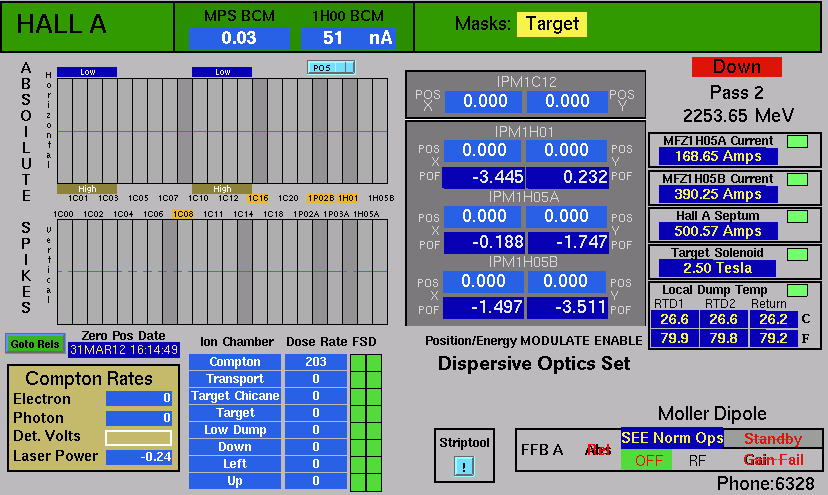Click the Phone:6328 text
Image resolution: width=828 pixels, height=495 pixels.
765,484
